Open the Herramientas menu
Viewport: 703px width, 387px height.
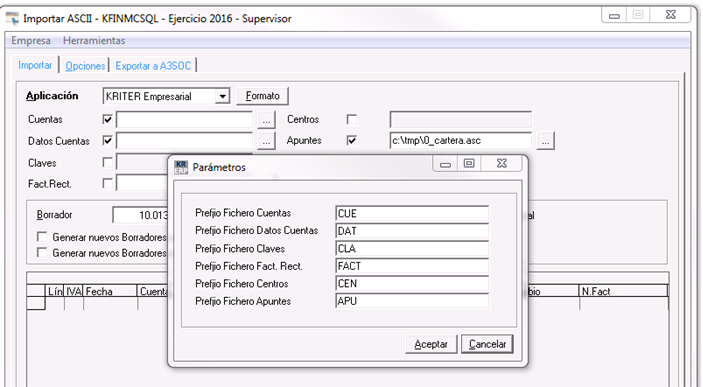click(94, 40)
